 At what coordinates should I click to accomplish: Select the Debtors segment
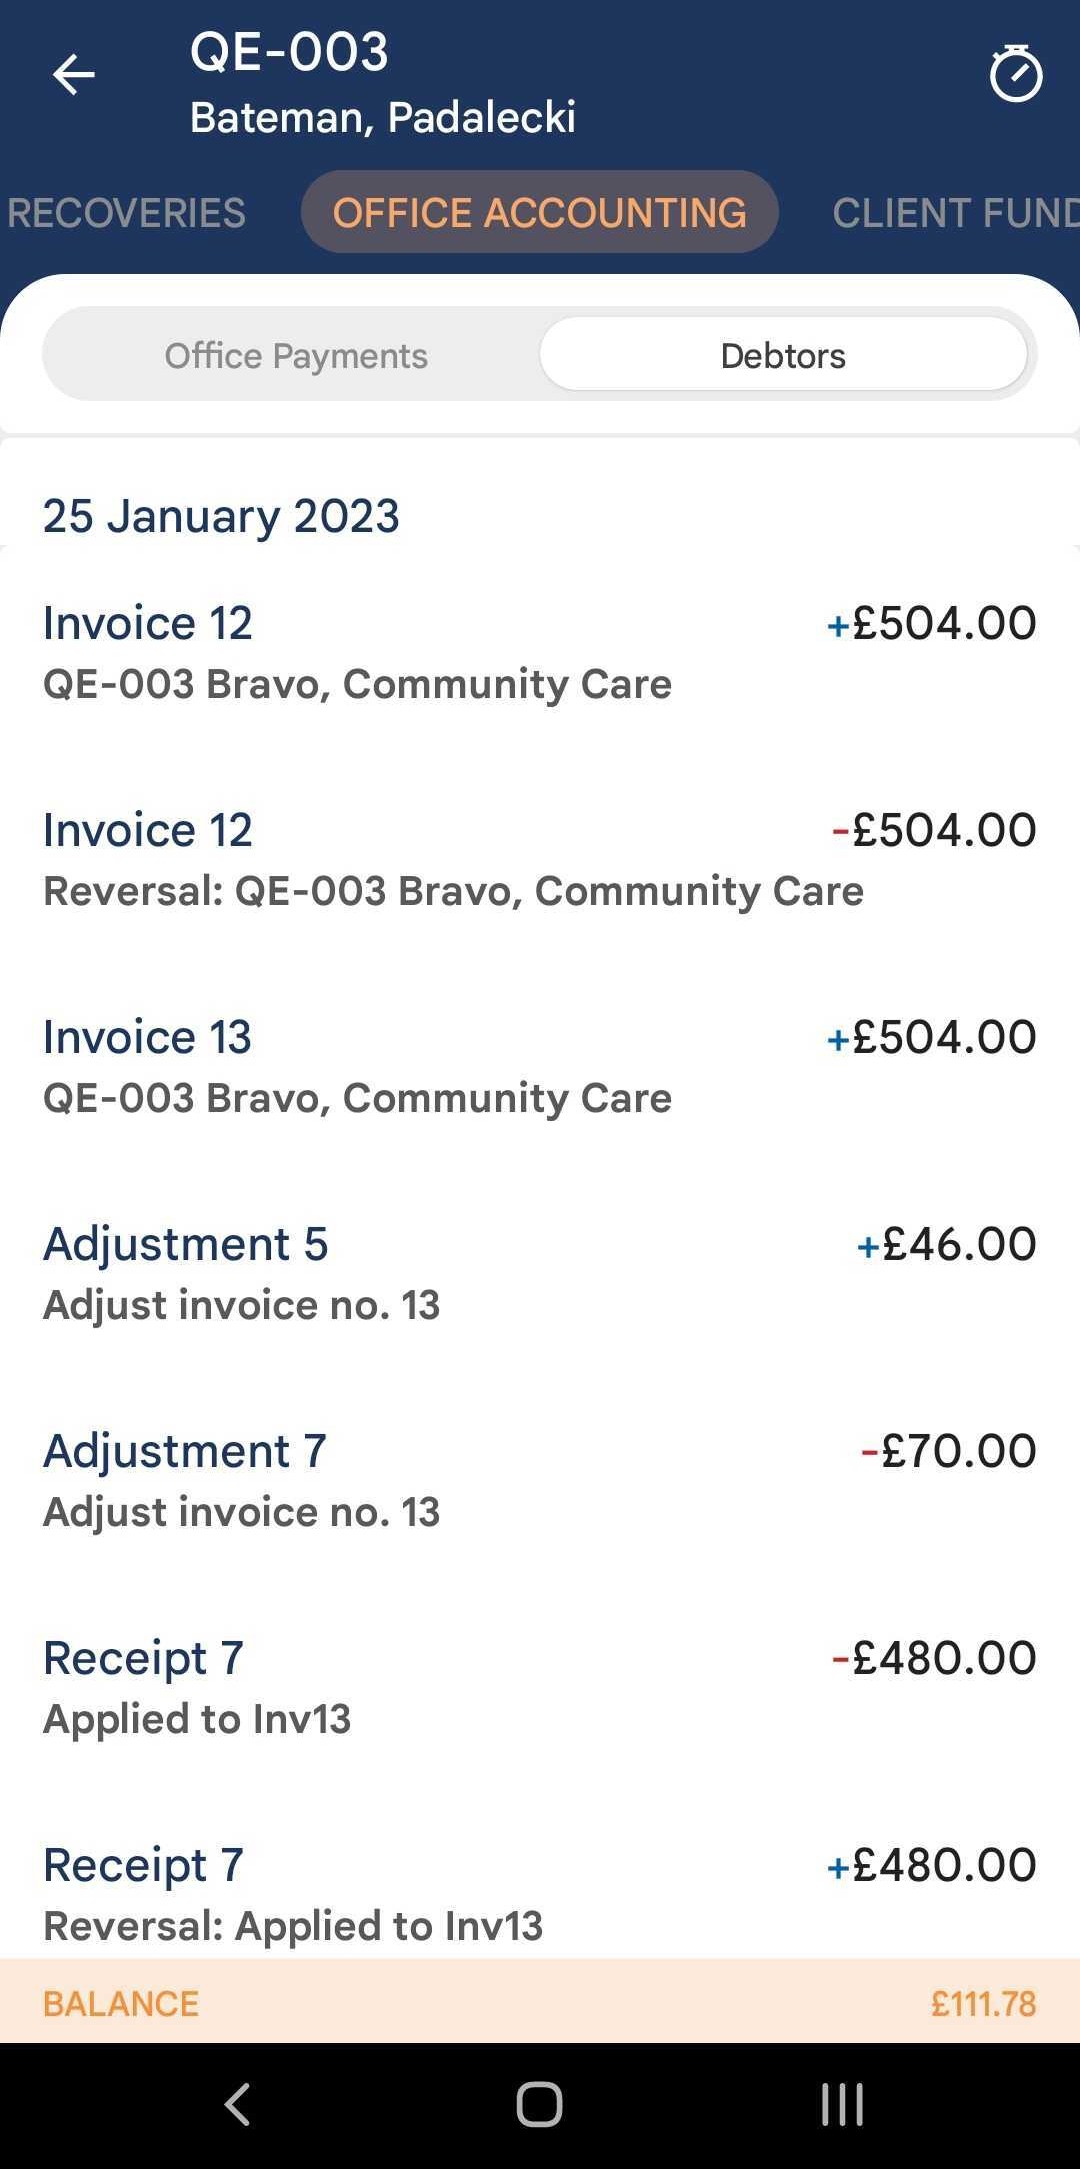click(x=783, y=356)
